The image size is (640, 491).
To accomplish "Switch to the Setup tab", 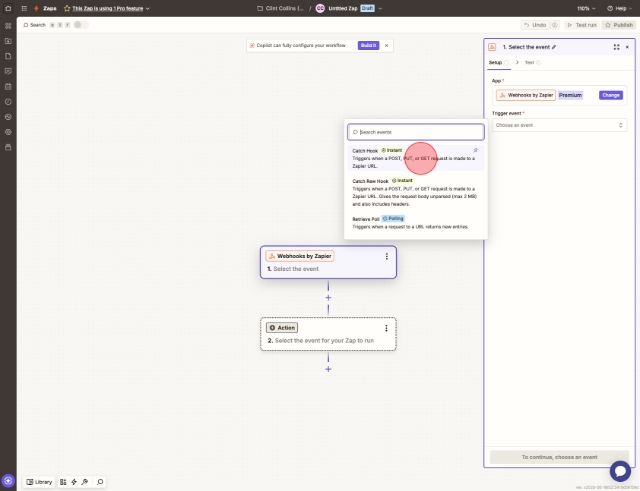I will (x=499, y=62).
